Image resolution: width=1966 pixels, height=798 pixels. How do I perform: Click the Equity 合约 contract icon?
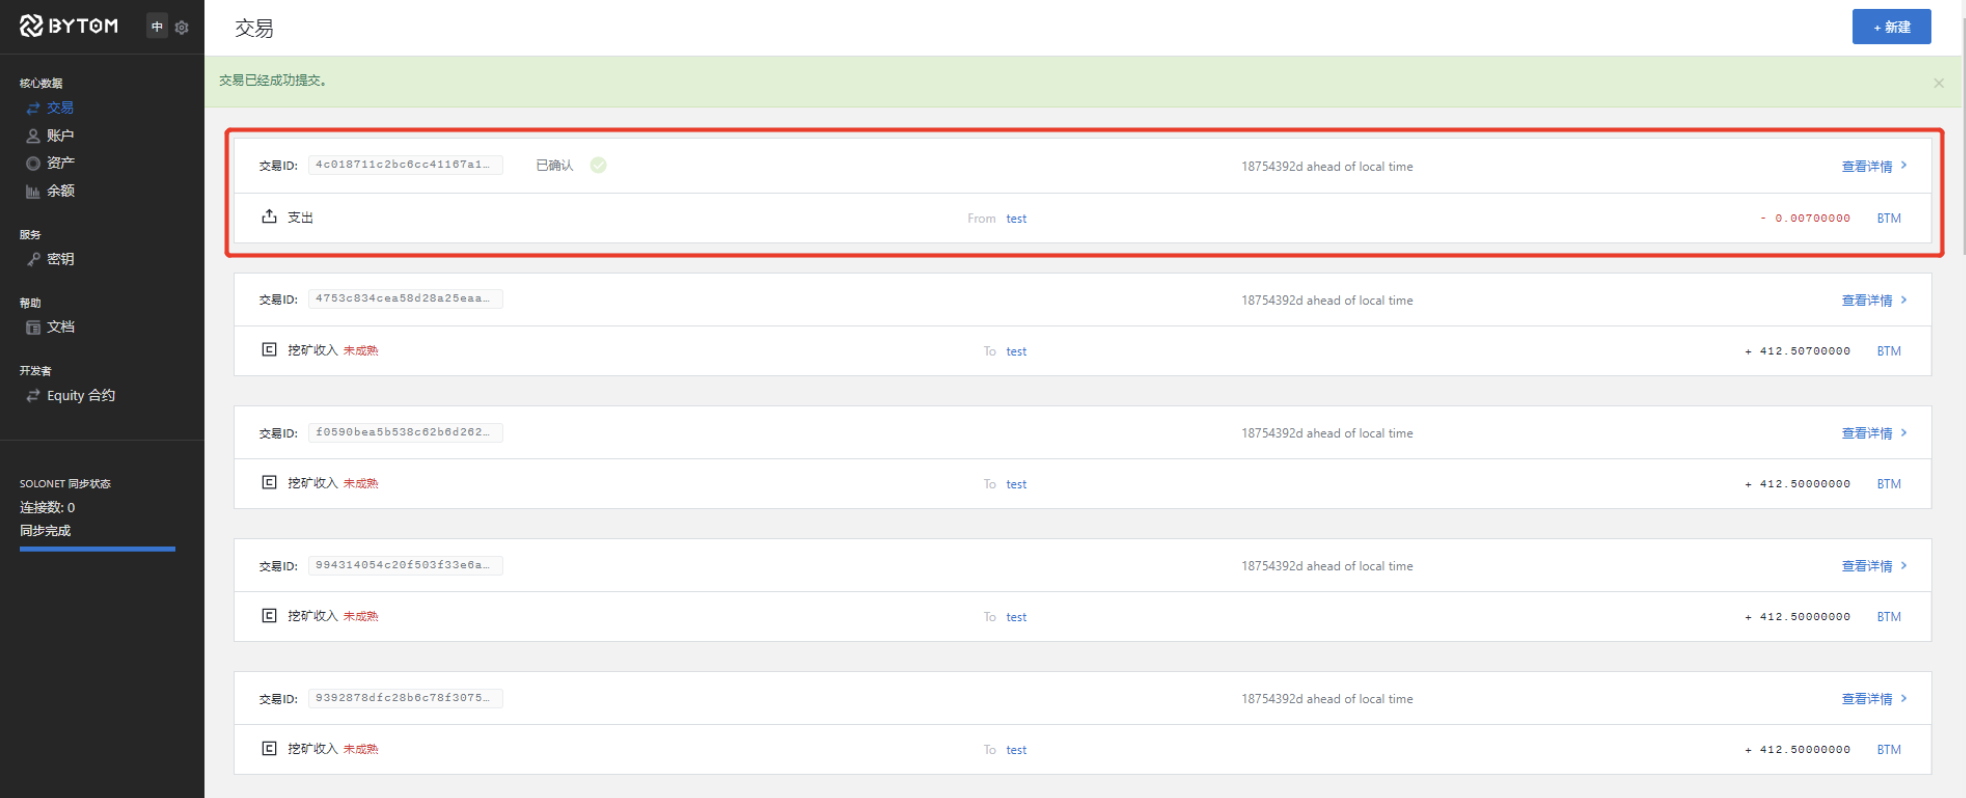[x=33, y=396]
